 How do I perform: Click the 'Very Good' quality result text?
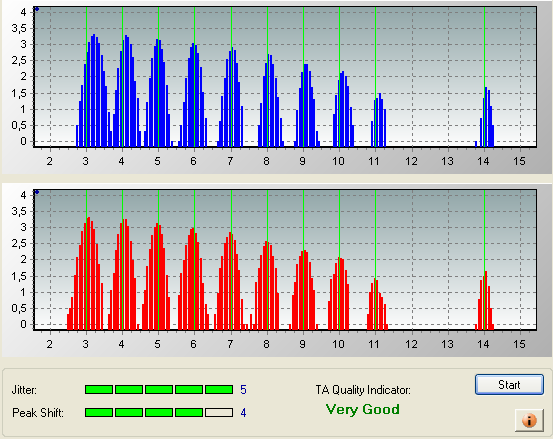click(x=363, y=409)
